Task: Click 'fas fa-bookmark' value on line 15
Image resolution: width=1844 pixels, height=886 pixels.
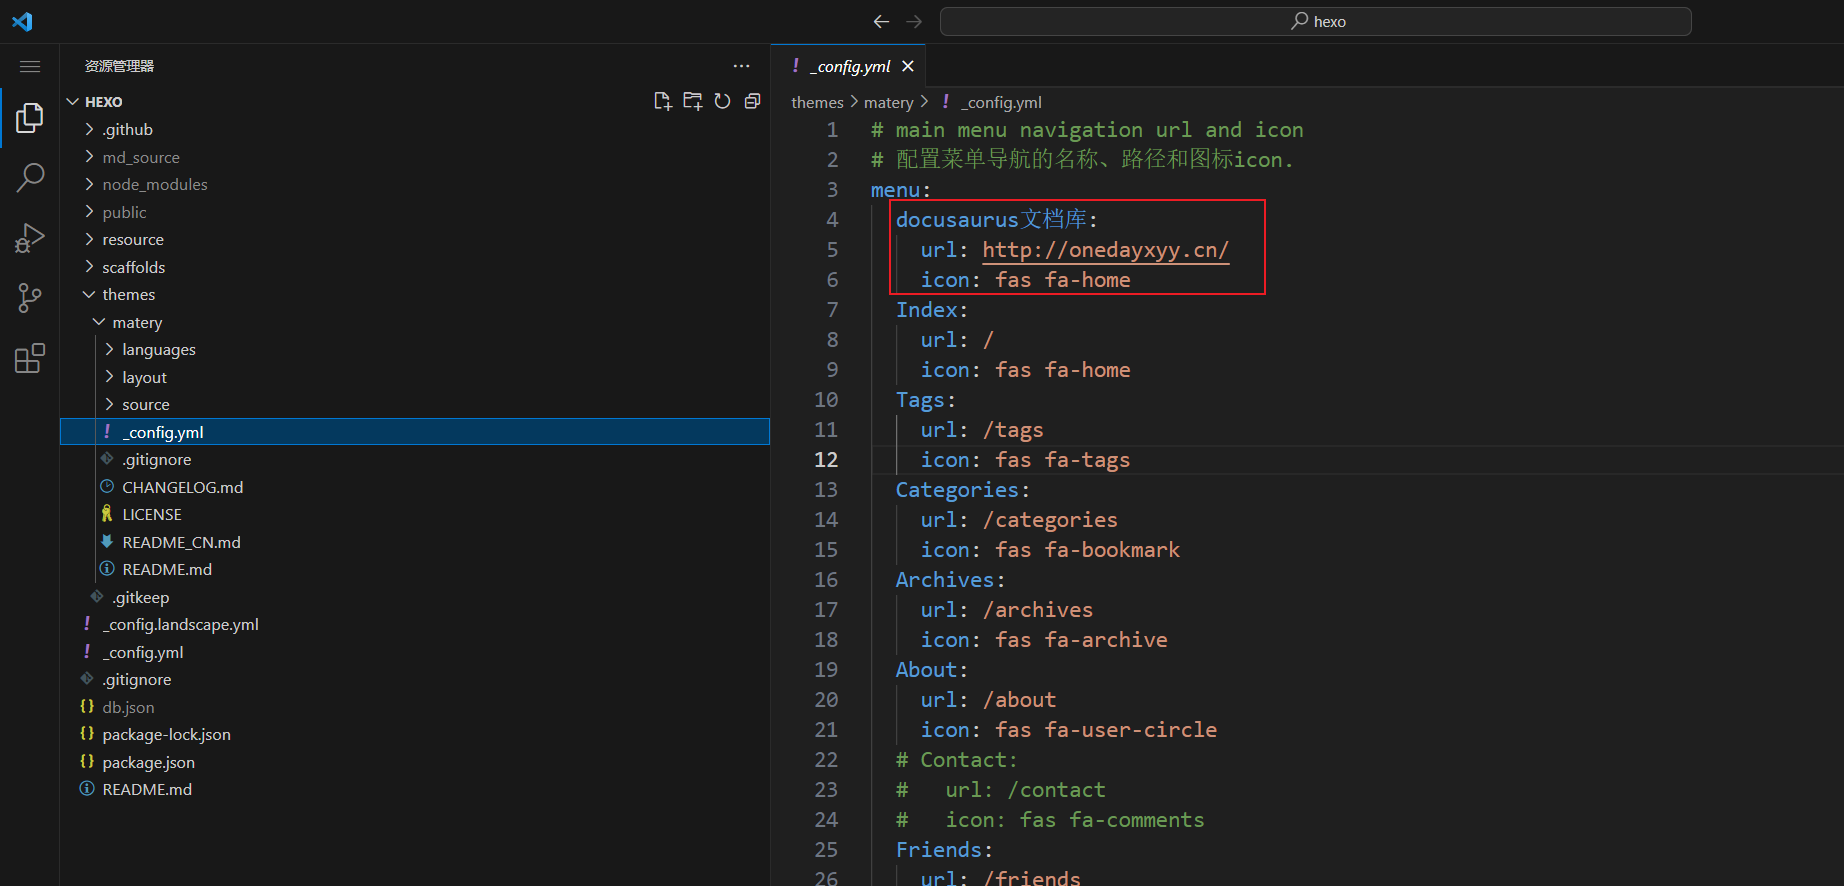Action: pyautogui.click(x=1087, y=550)
